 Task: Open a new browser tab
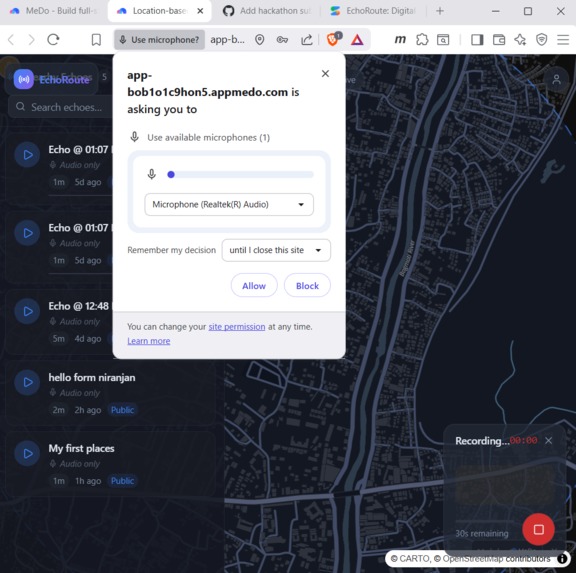pos(440,11)
